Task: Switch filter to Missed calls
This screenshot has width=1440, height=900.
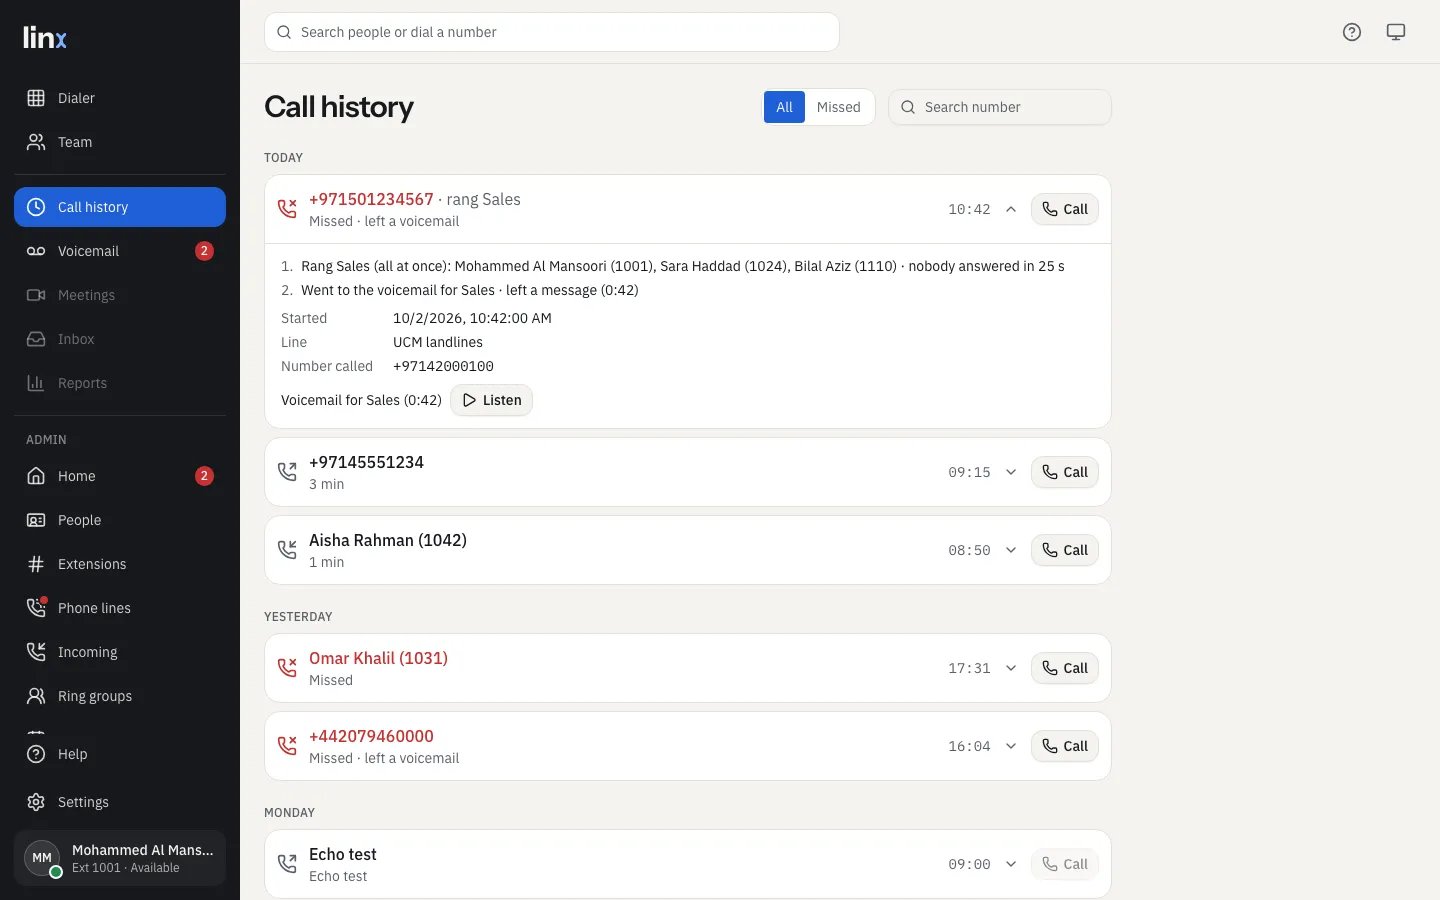Action: click(838, 107)
